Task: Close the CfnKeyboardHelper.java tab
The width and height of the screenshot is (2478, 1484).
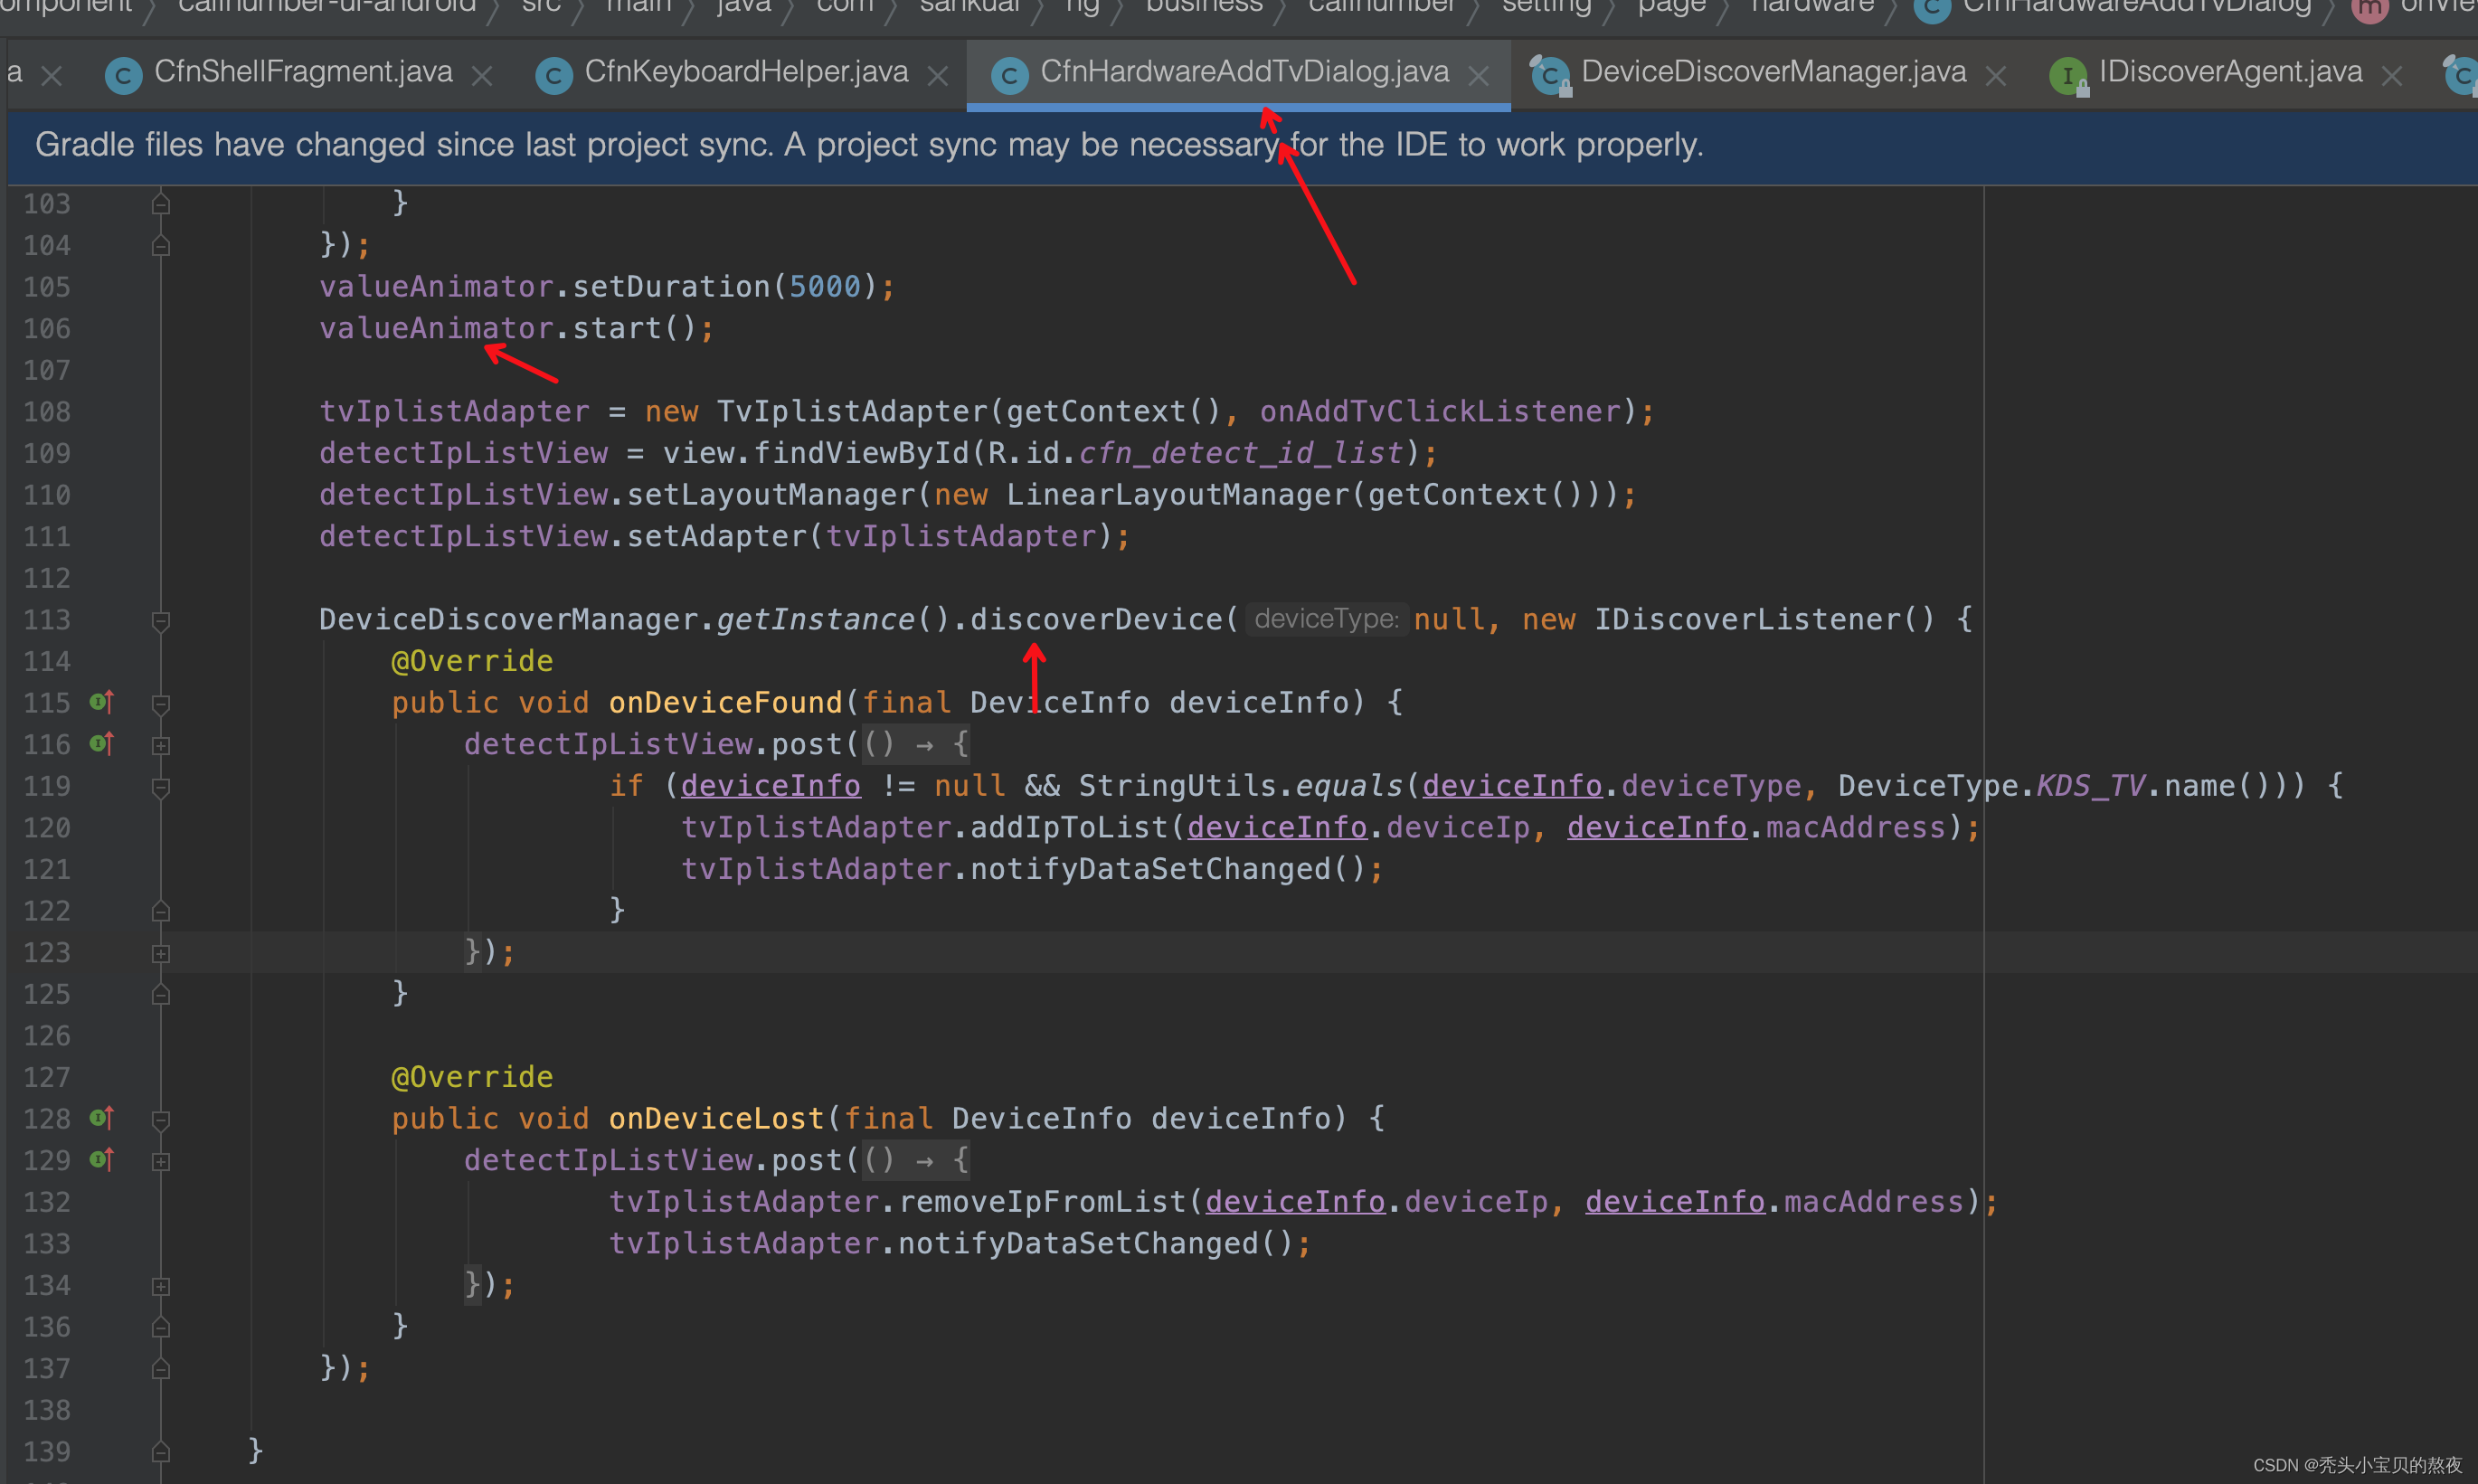Action: coord(937,75)
